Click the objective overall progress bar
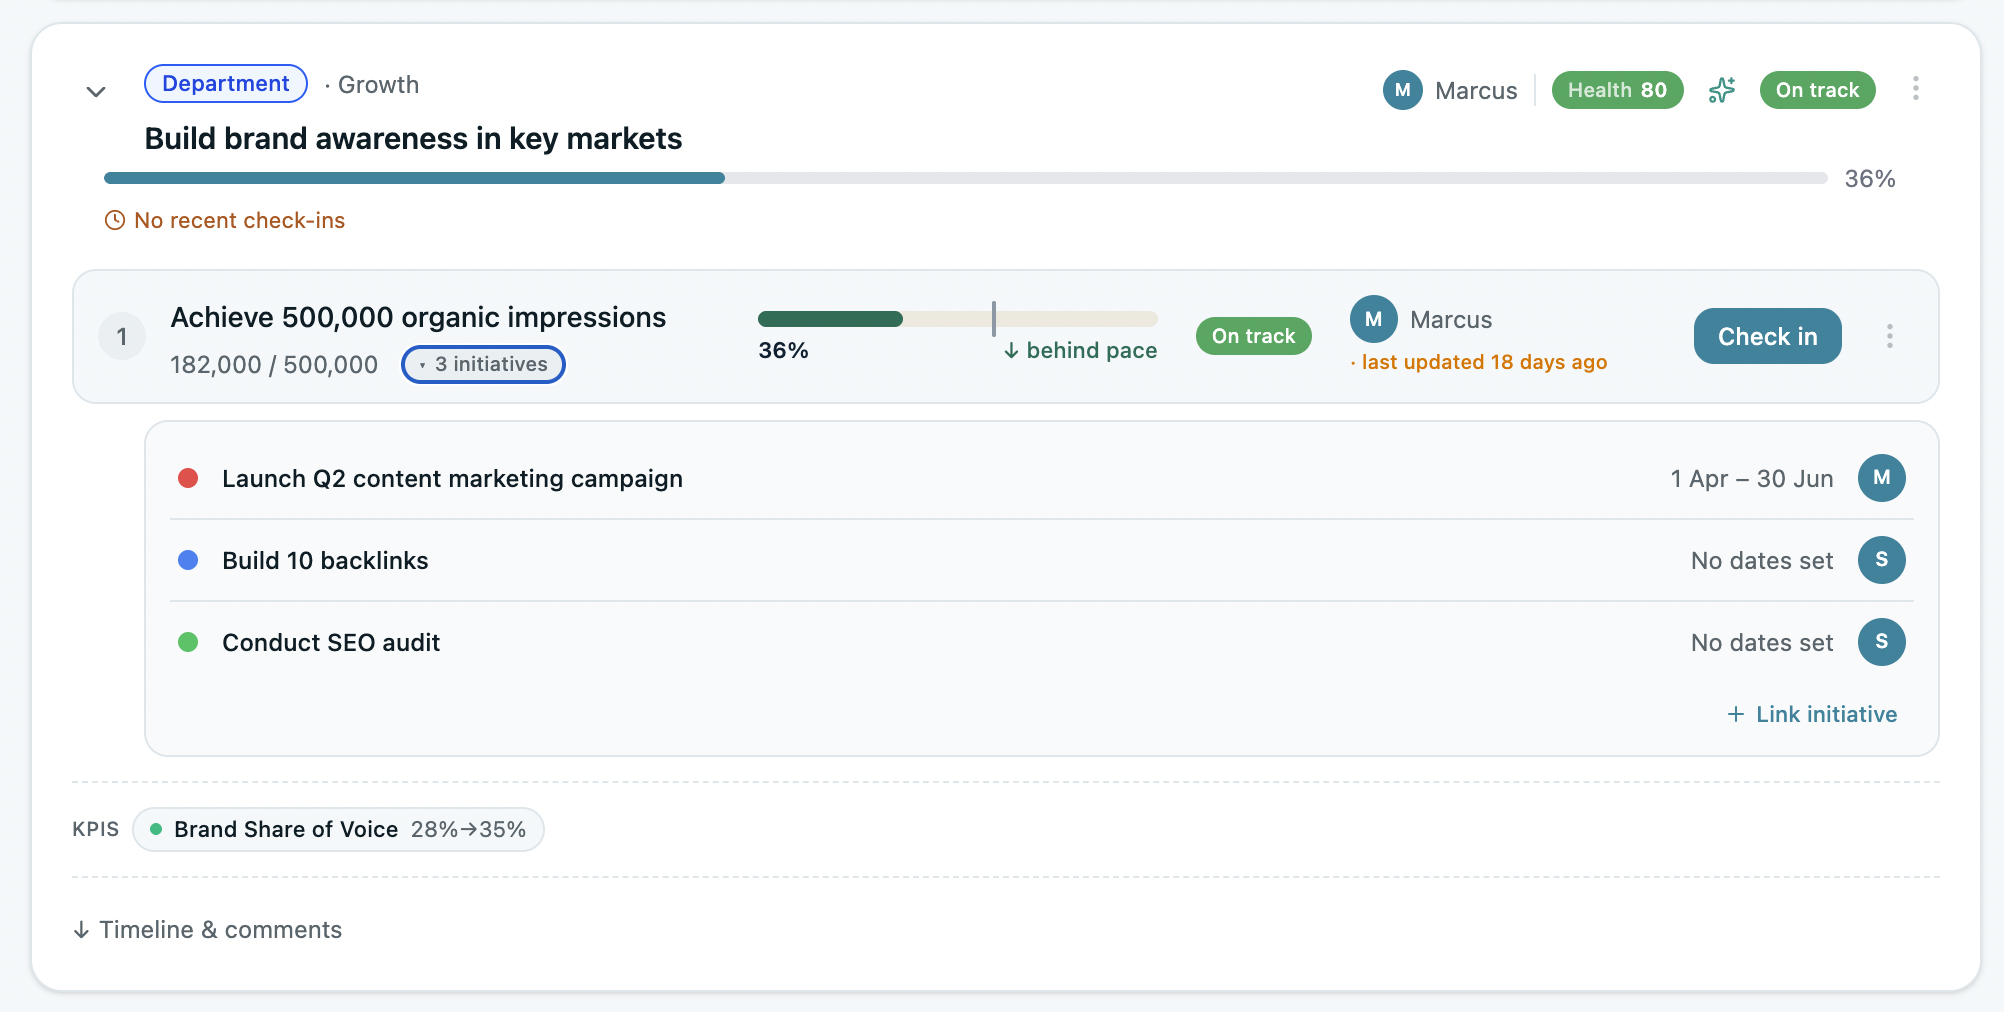Viewport: 2004px width, 1012px height. pos(966,178)
